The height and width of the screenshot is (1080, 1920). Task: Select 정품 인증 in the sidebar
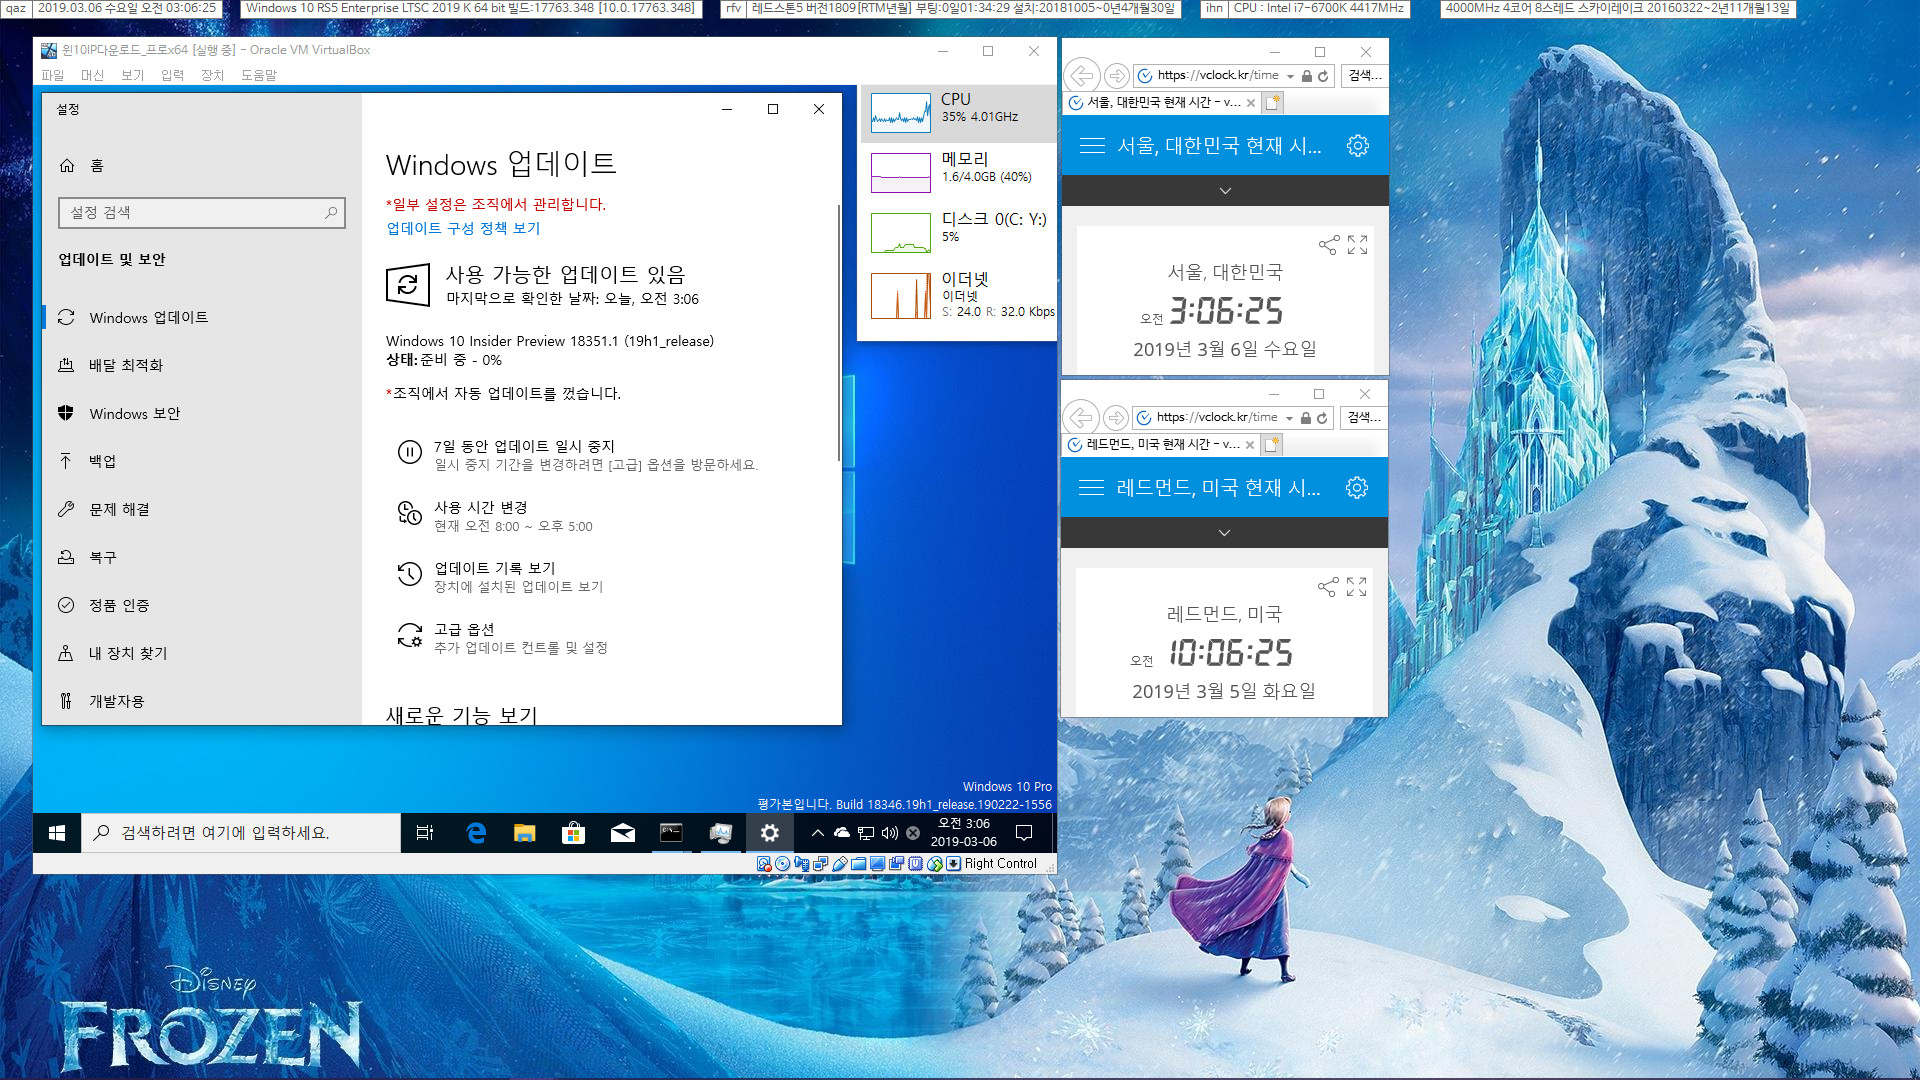pos(201,605)
